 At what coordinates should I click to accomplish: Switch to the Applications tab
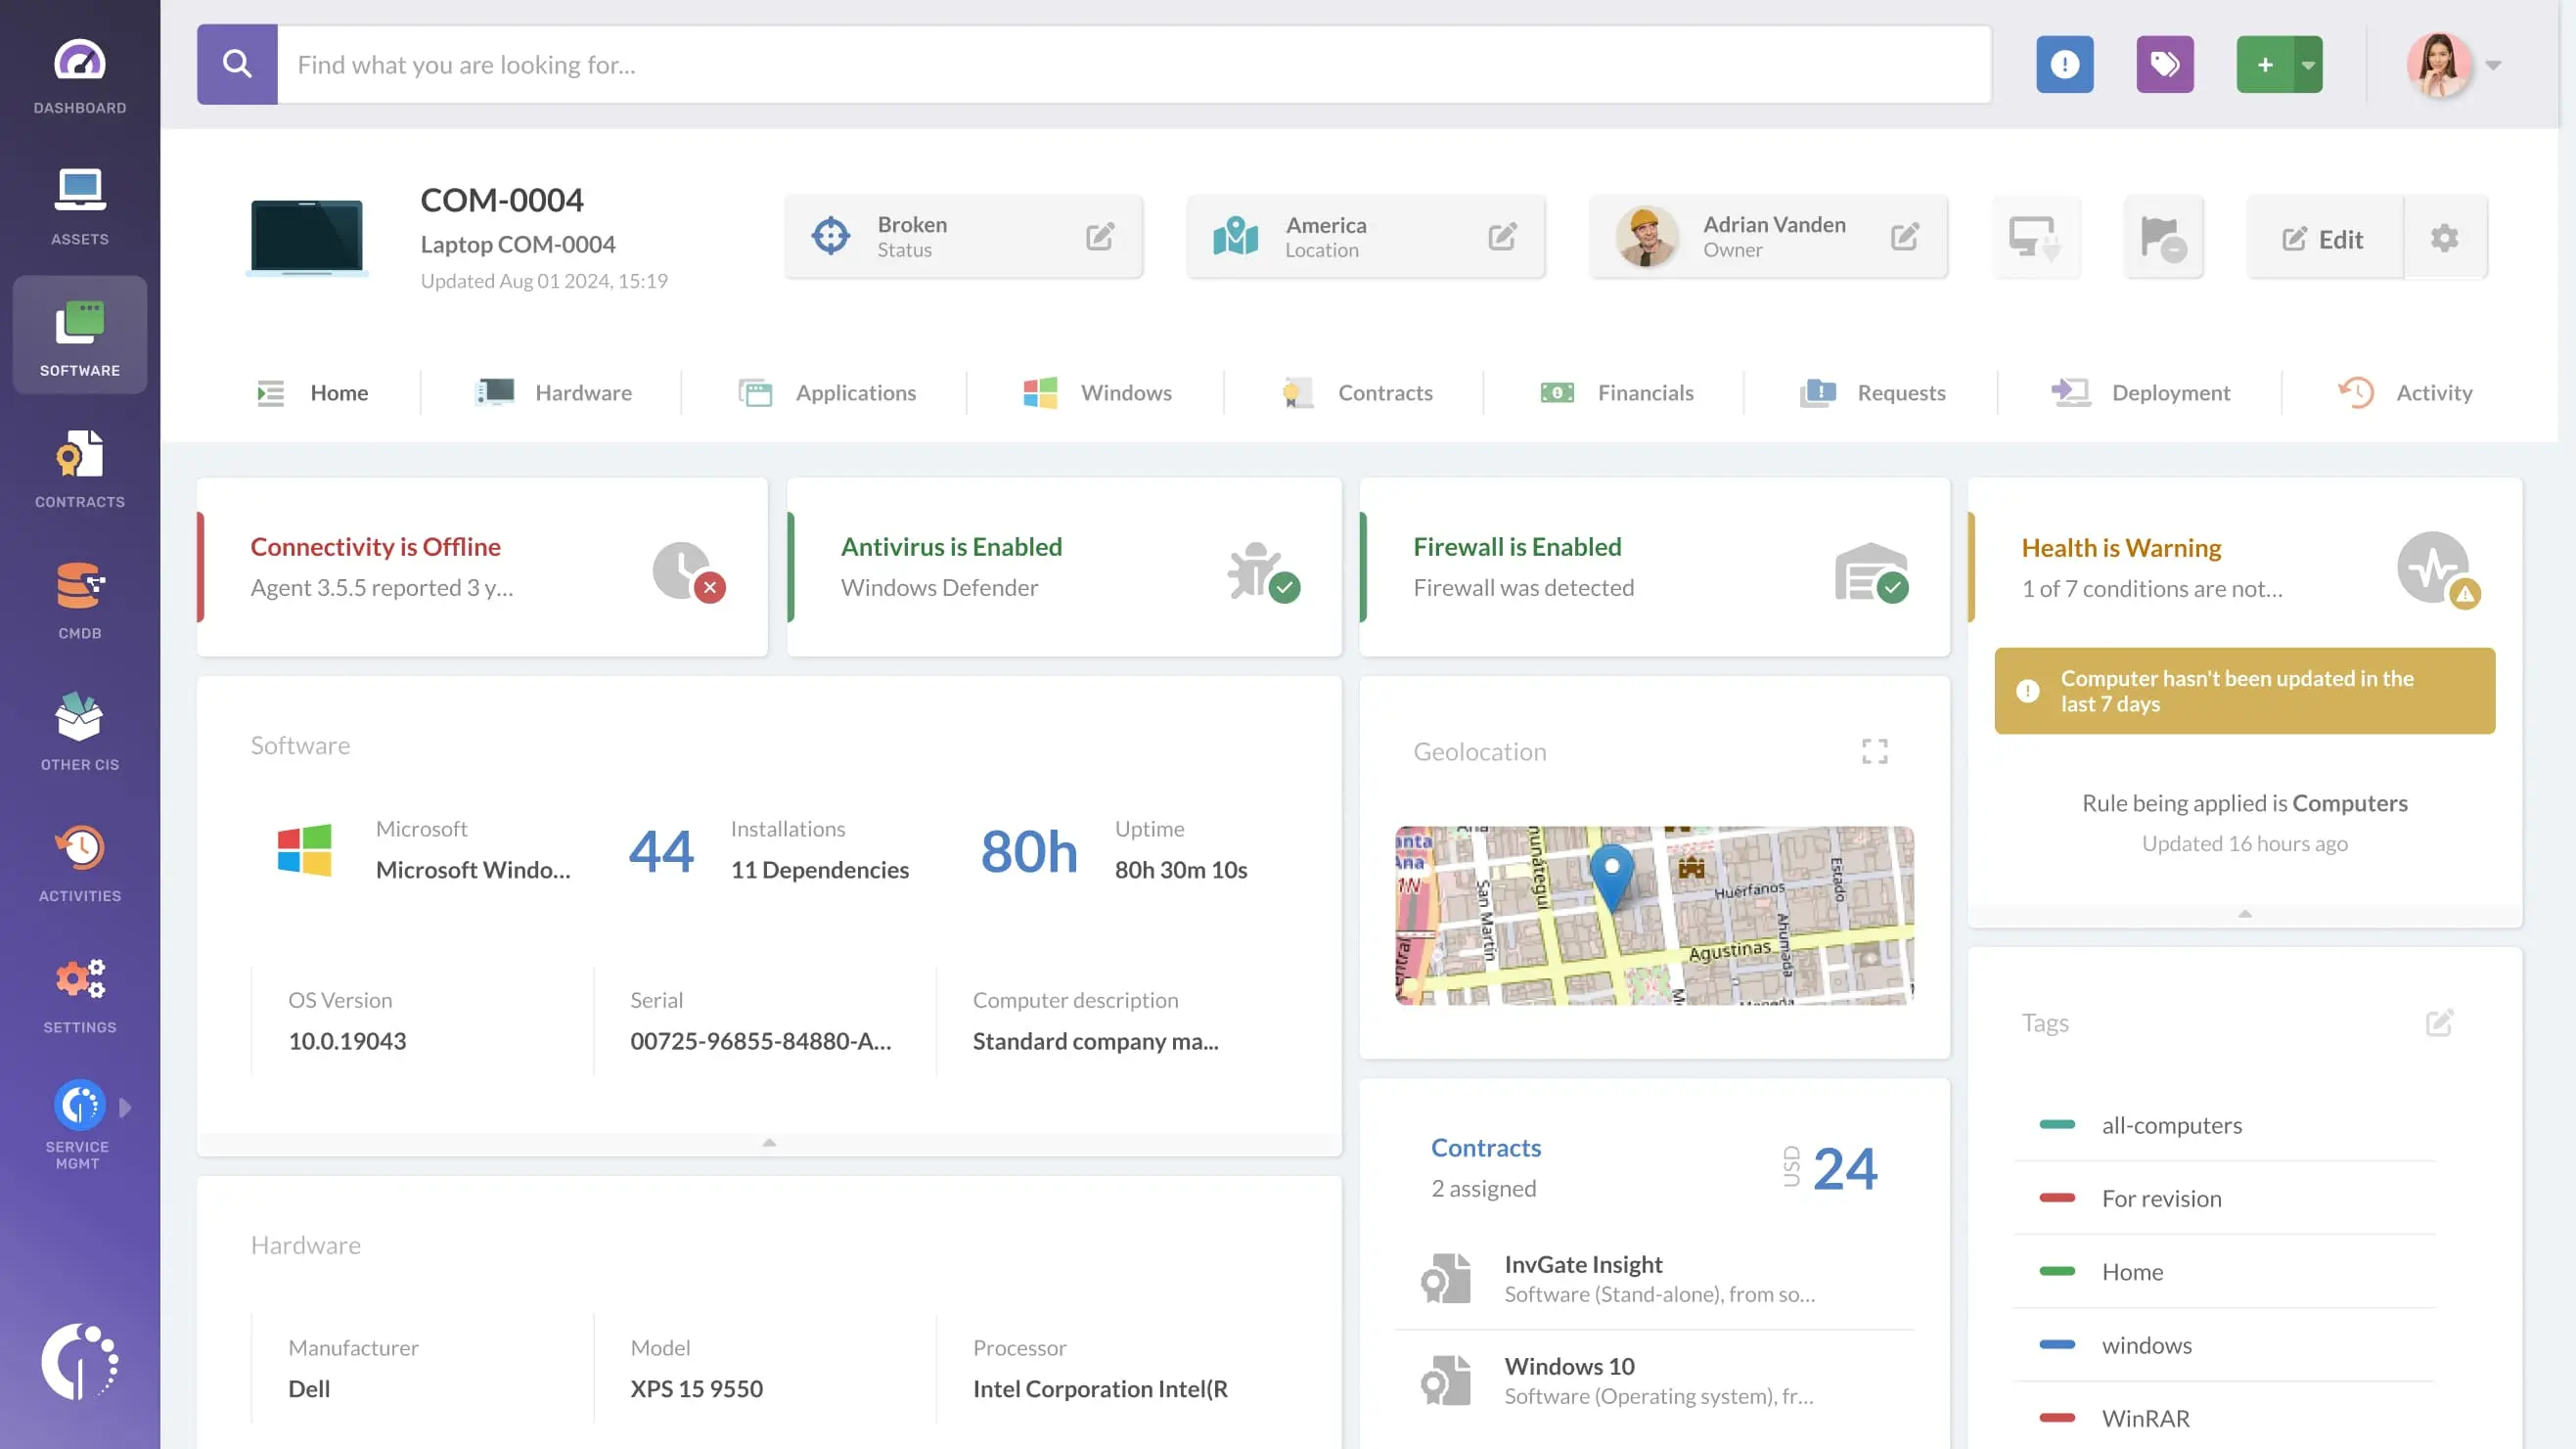(x=856, y=392)
